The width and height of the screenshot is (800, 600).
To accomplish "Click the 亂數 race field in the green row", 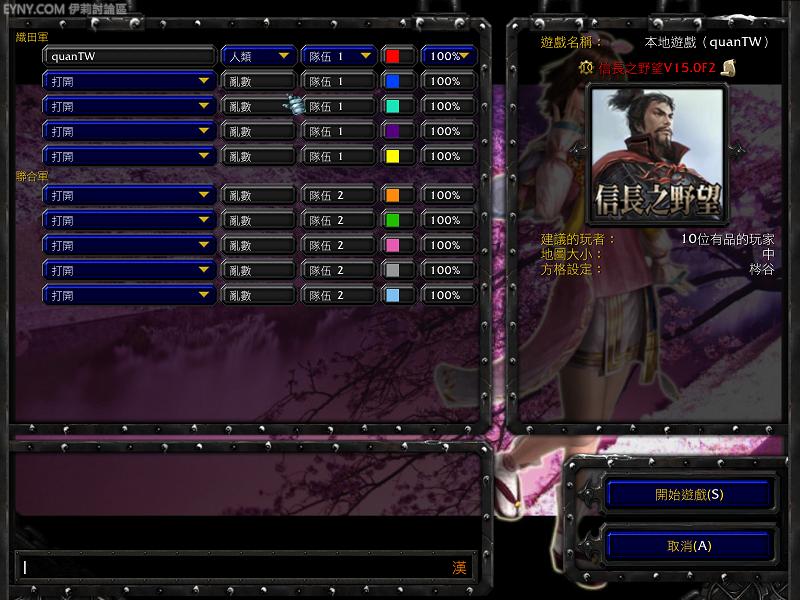I will click(259, 220).
